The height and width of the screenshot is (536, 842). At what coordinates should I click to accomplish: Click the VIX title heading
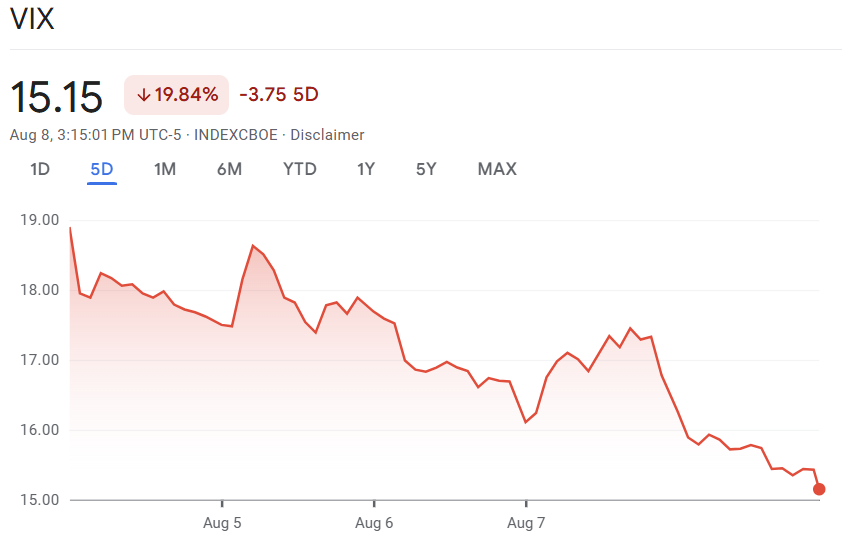(x=32, y=20)
